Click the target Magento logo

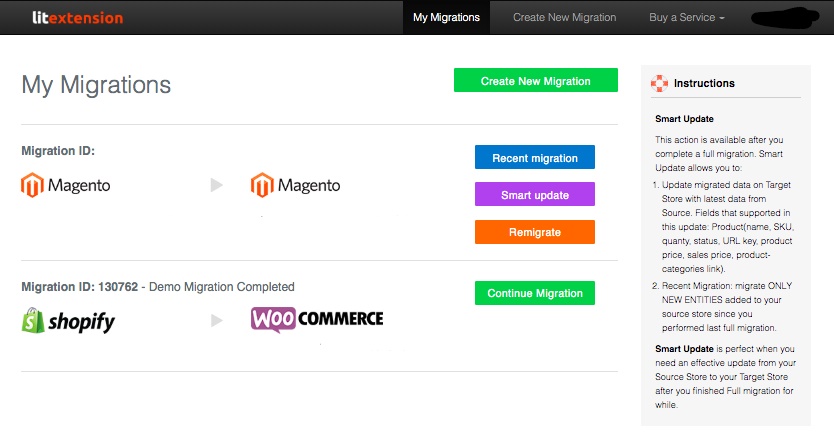click(x=296, y=185)
